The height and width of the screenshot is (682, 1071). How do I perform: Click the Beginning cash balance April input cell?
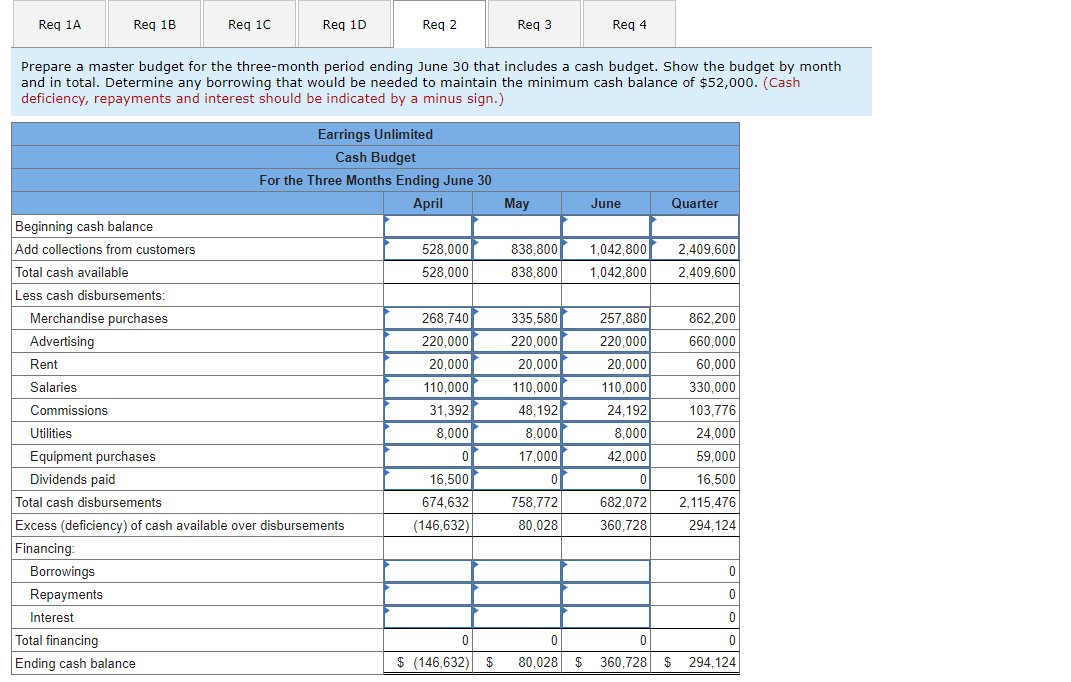428,226
